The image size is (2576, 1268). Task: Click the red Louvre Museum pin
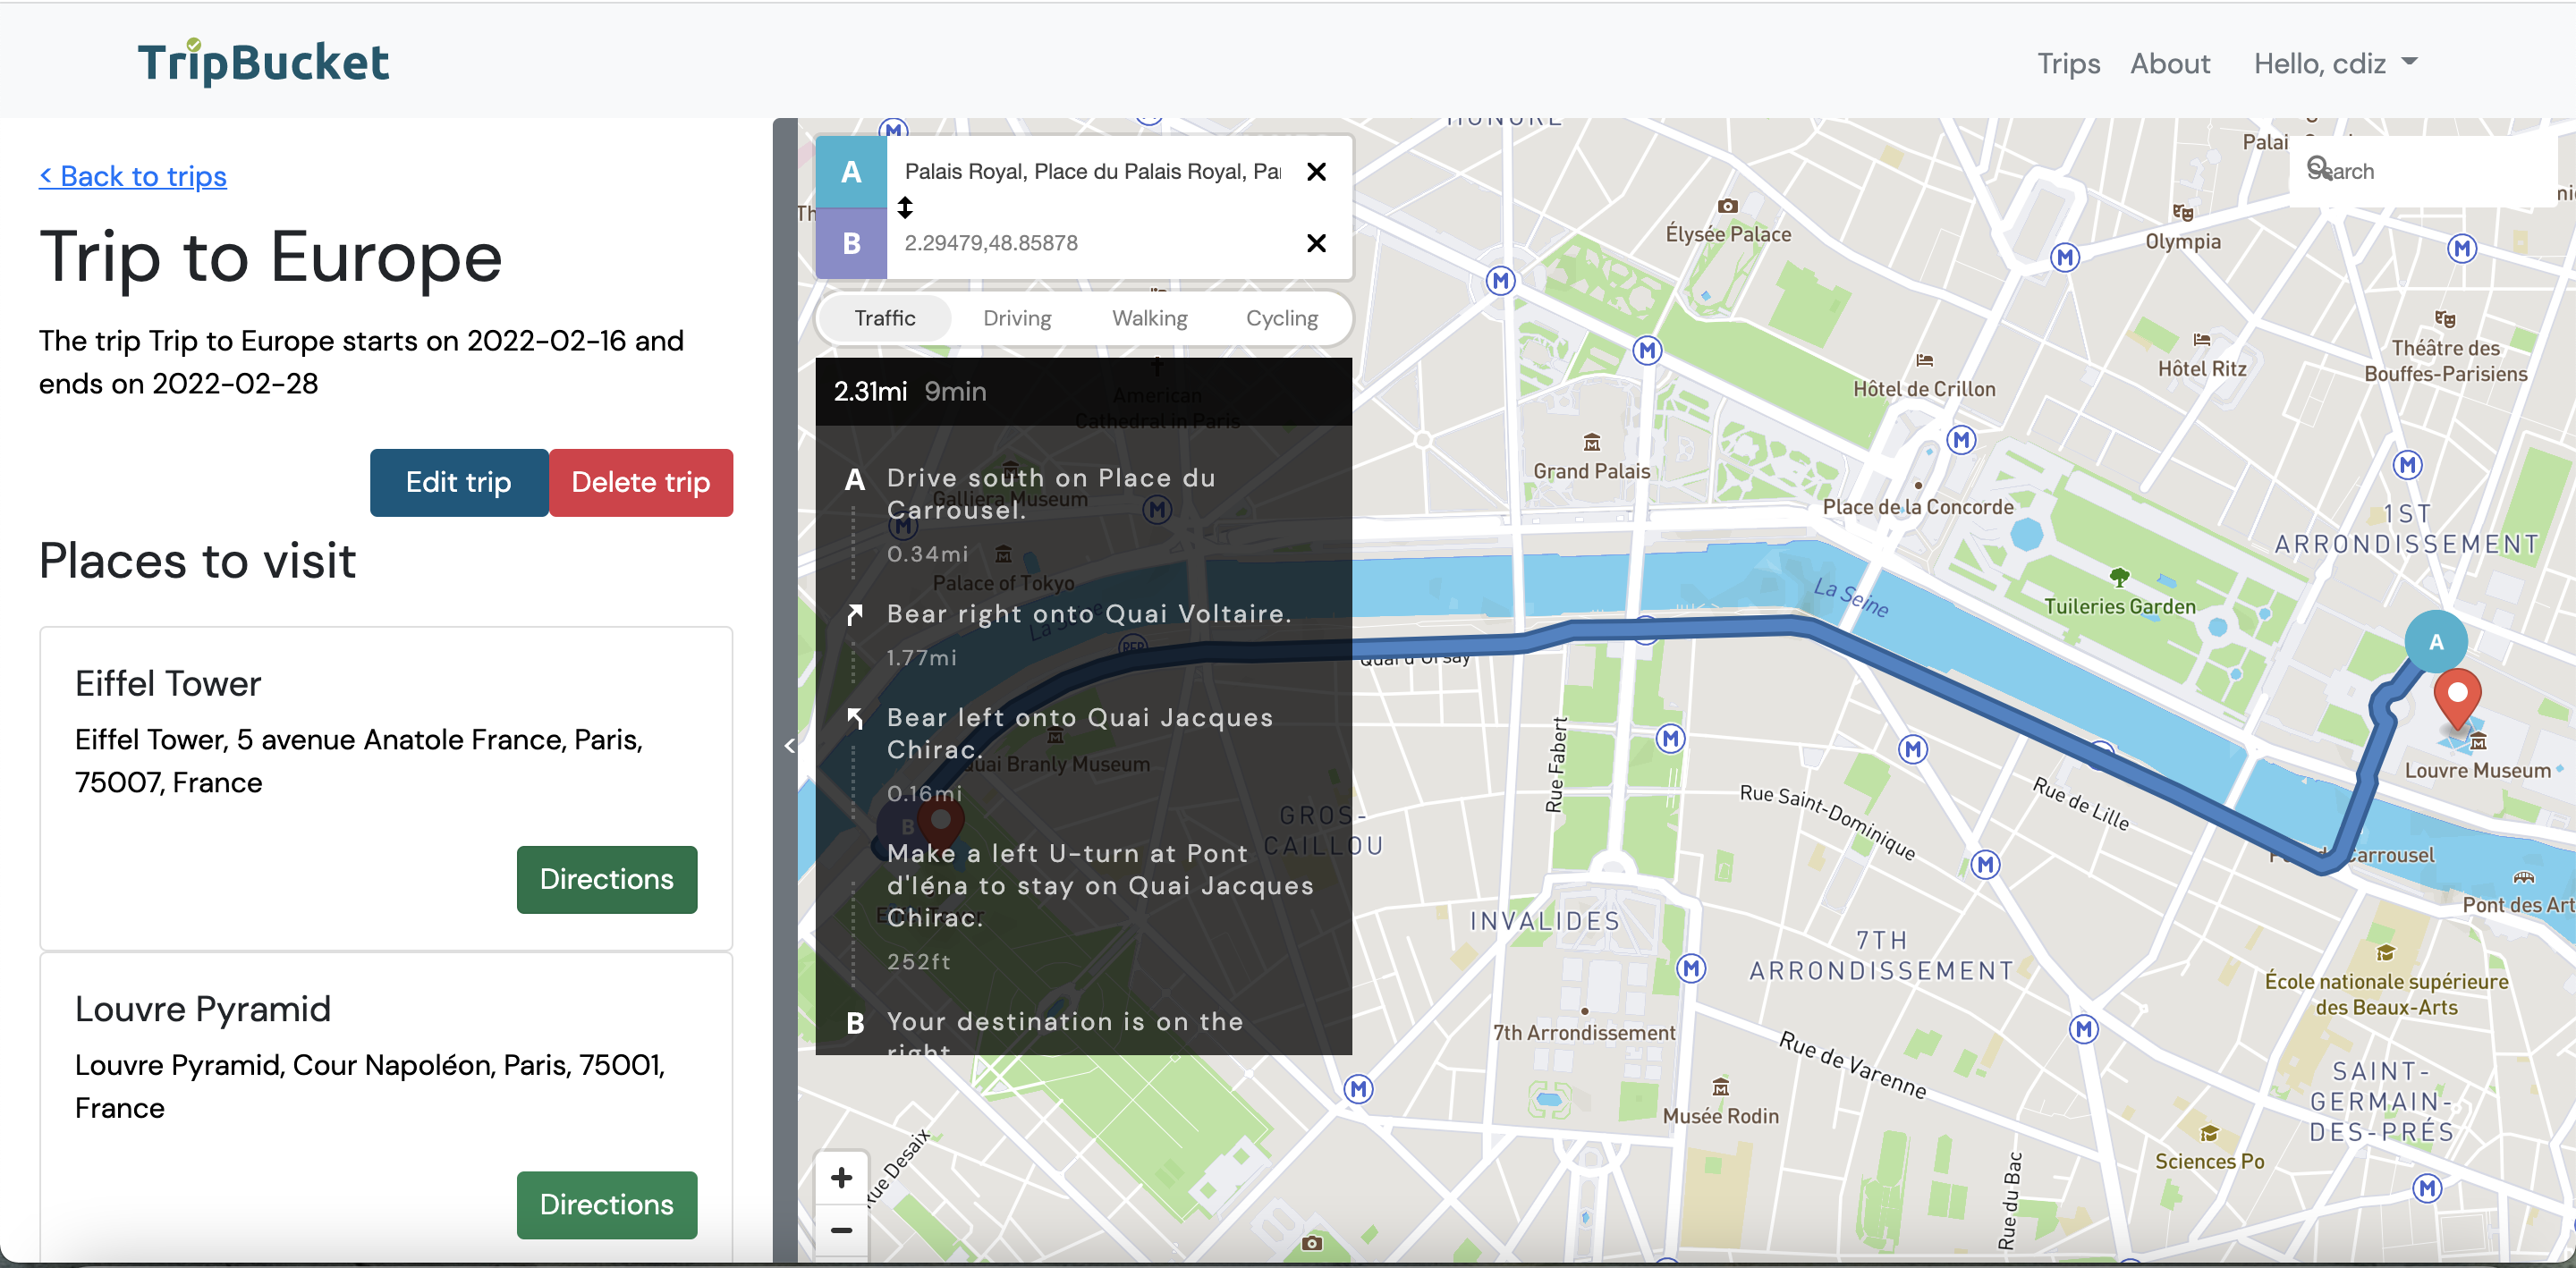pyautogui.click(x=2456, y=698)
